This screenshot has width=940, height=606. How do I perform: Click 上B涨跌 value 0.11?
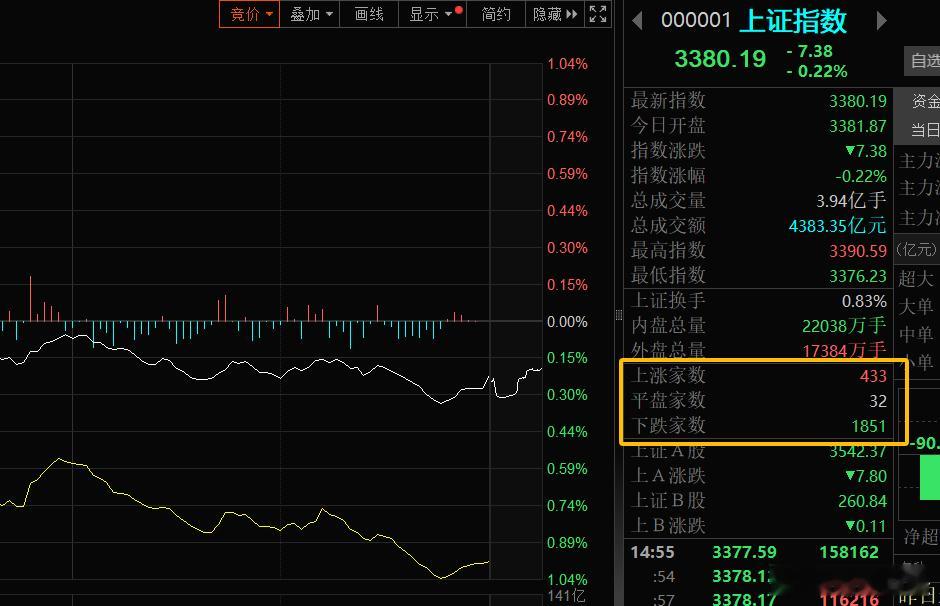(x=866, y=526)
